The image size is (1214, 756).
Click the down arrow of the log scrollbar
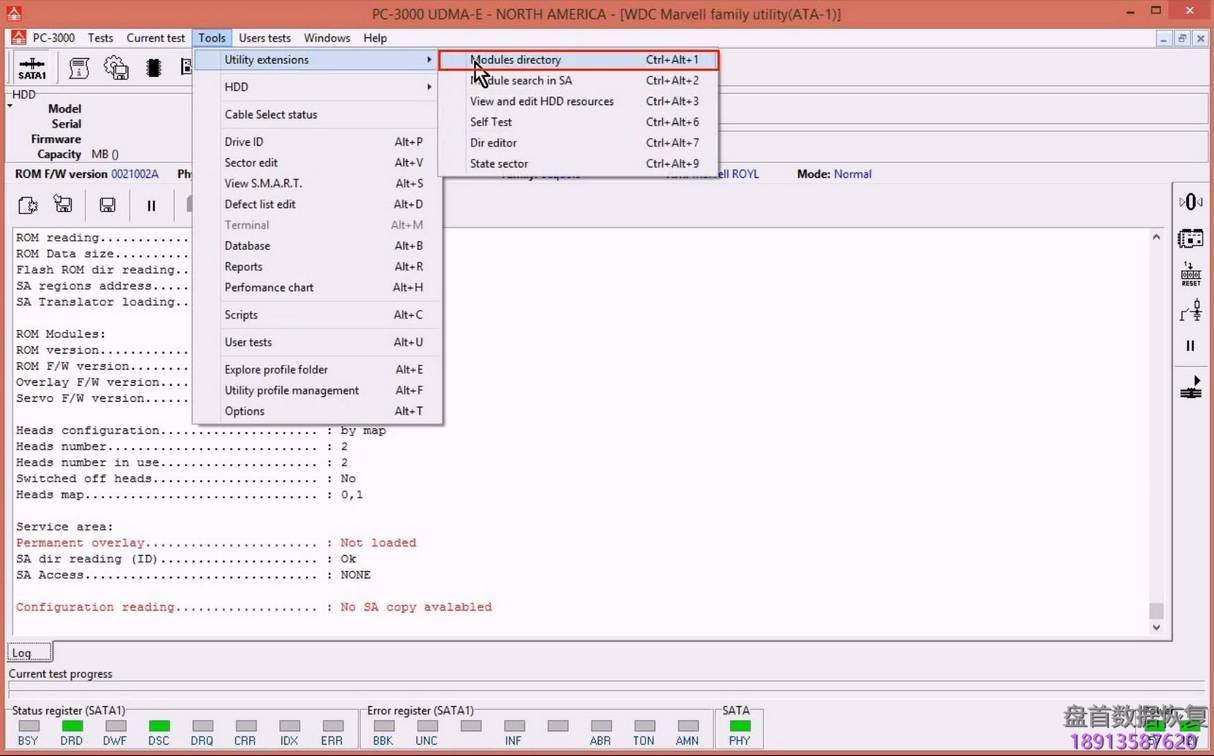[x=1156, y=628]
